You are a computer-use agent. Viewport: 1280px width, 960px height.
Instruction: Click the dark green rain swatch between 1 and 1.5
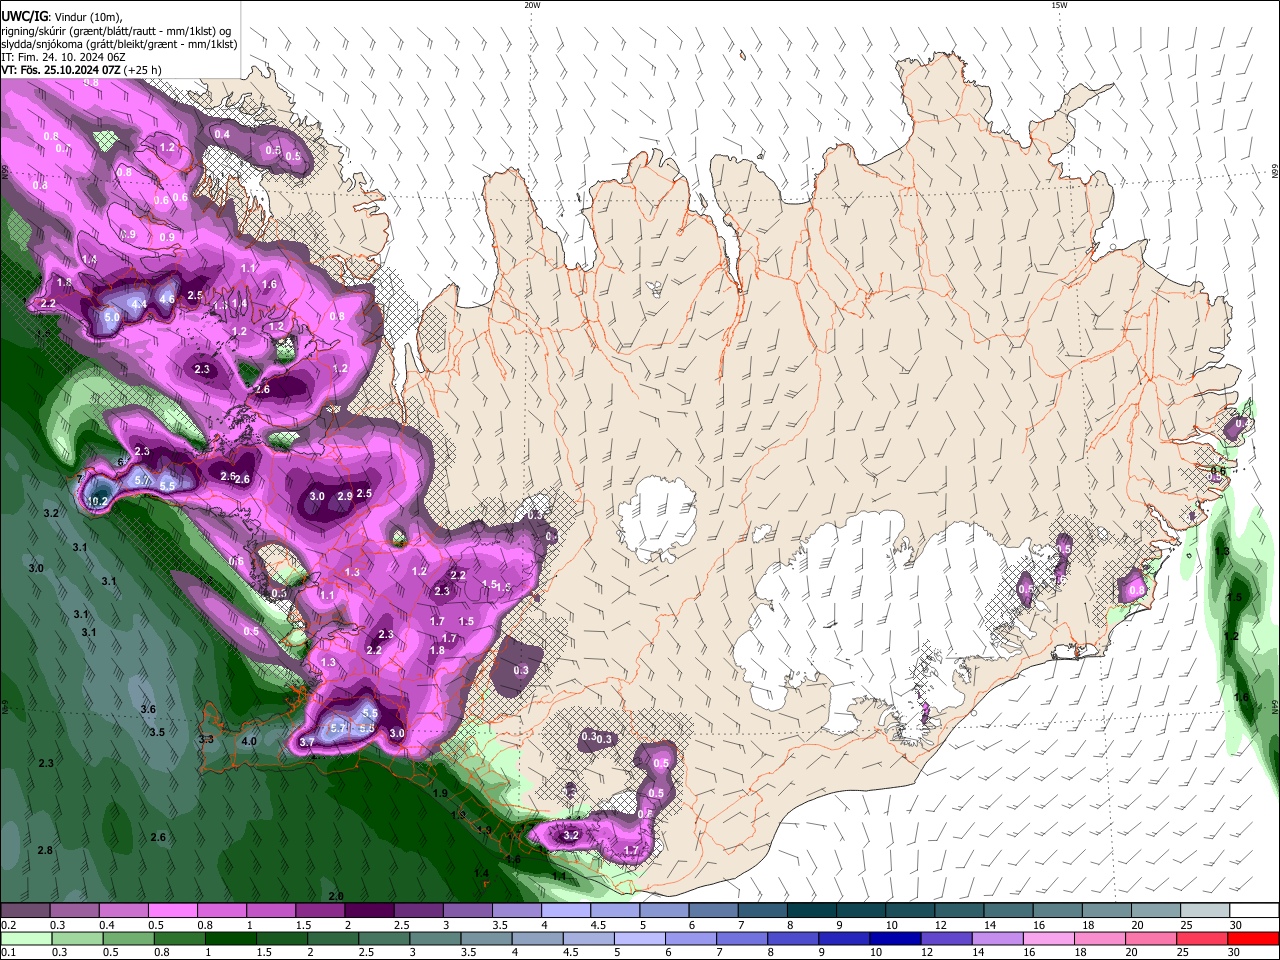[231, 938]
